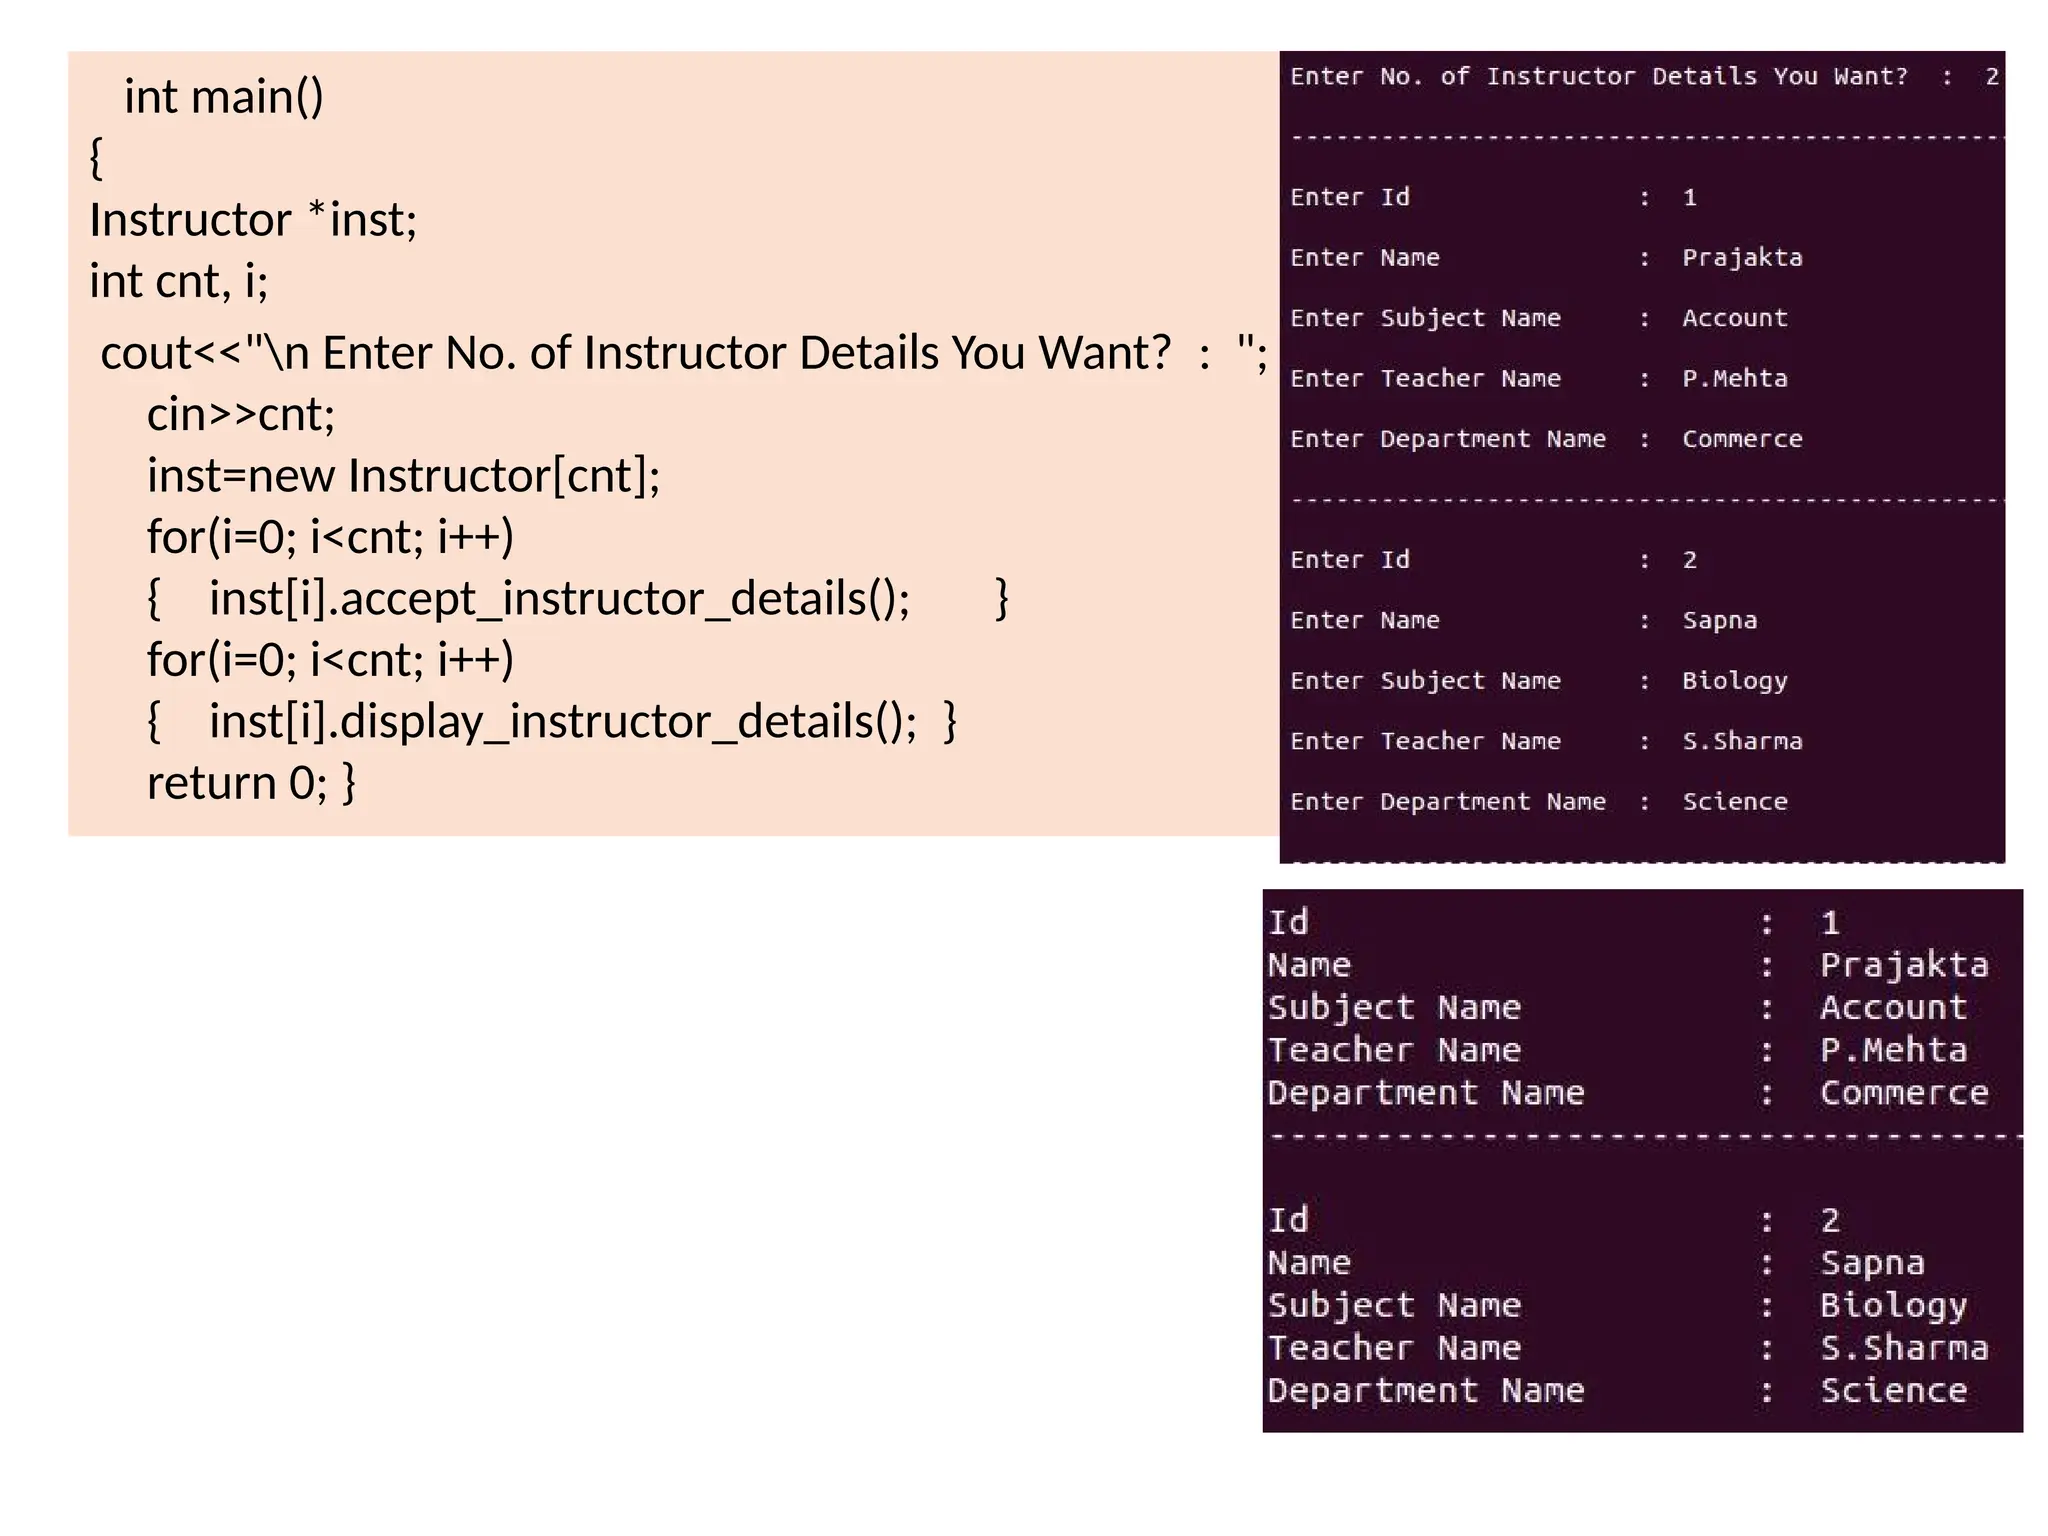Select the 'Instructor *inst;' declaration line

pyautogui.click(x=253, y=220)
